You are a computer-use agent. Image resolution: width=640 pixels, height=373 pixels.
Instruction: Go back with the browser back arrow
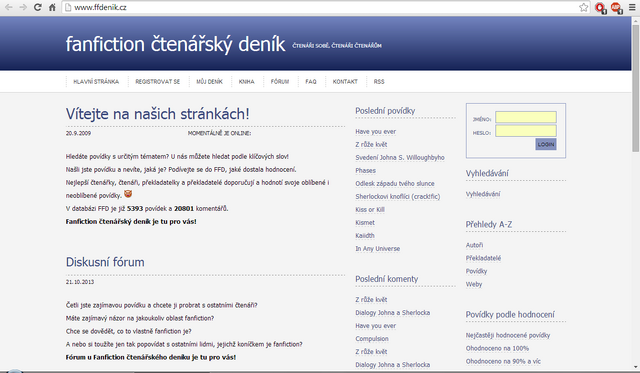[9, 7]
